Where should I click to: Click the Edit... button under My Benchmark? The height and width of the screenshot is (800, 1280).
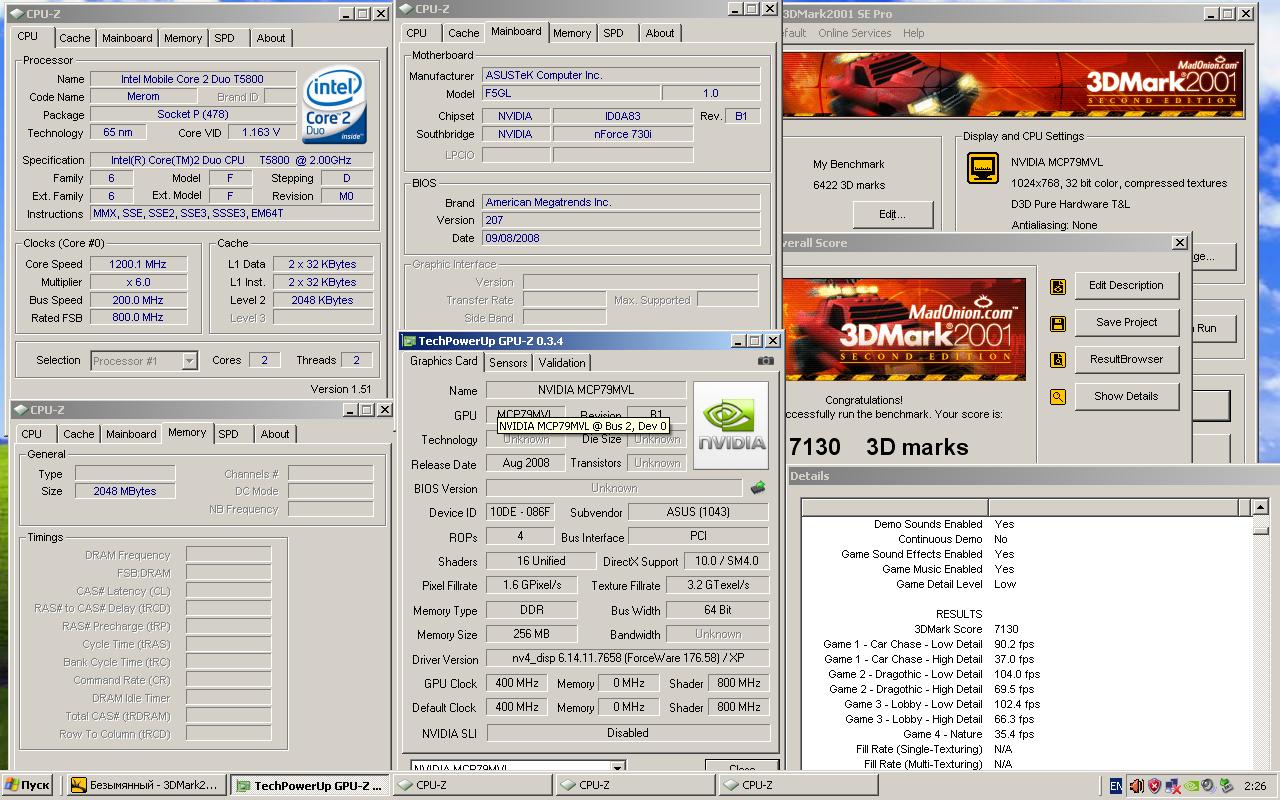[892, 214]
